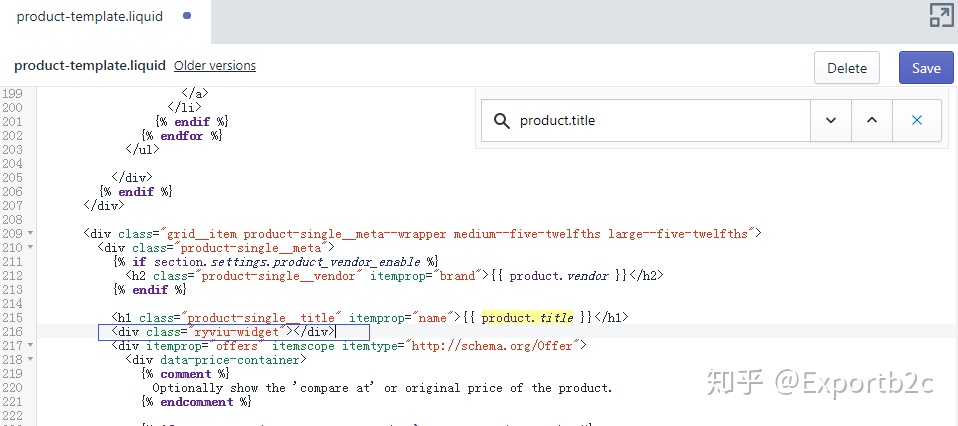
Task: Click the search magnifier icon
Action: tap(502, 121)
